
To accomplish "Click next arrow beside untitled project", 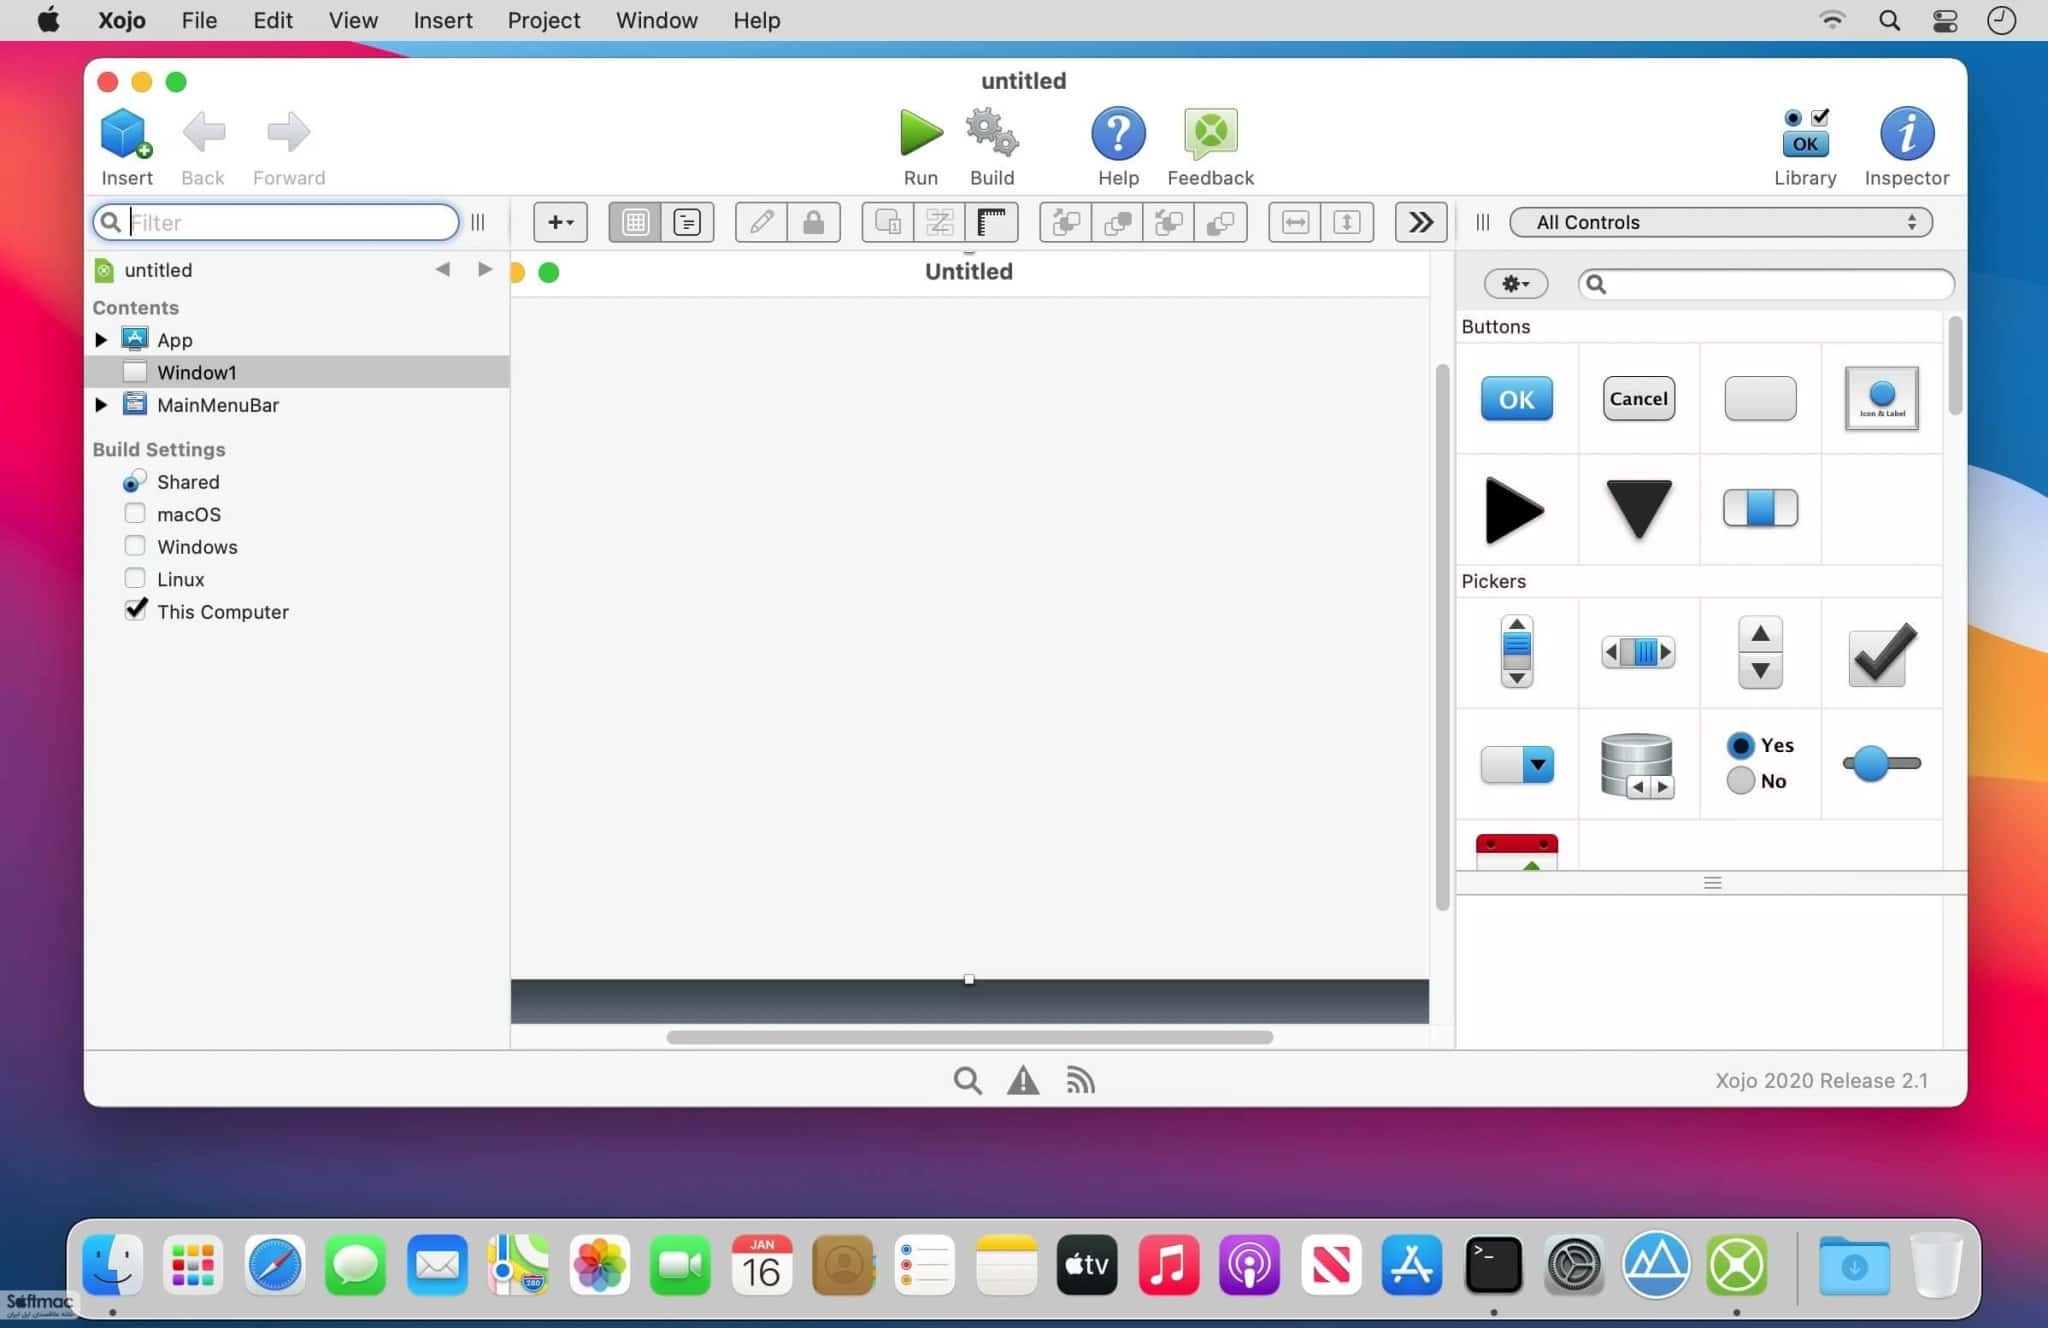I will click(x=485, y=269).
